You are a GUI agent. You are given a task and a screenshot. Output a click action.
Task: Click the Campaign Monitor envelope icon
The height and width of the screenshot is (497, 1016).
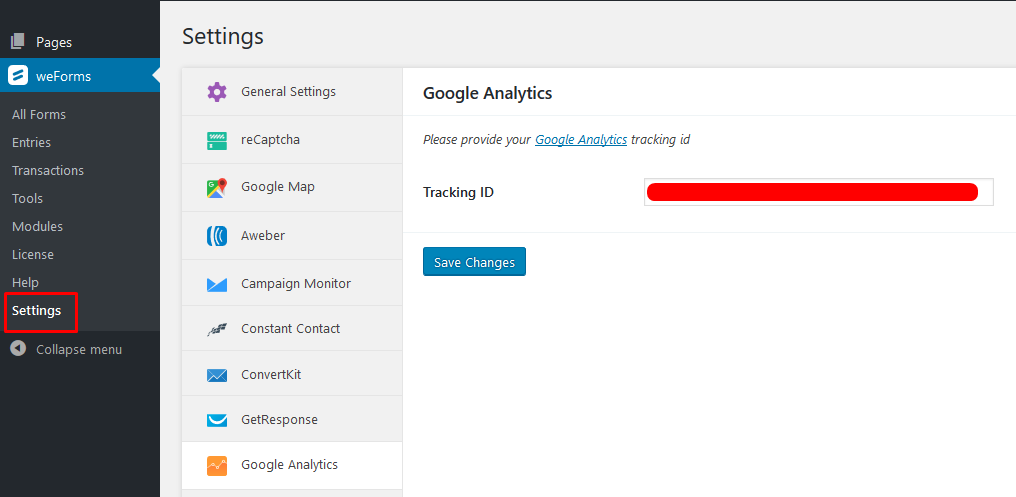click(217, 284)
